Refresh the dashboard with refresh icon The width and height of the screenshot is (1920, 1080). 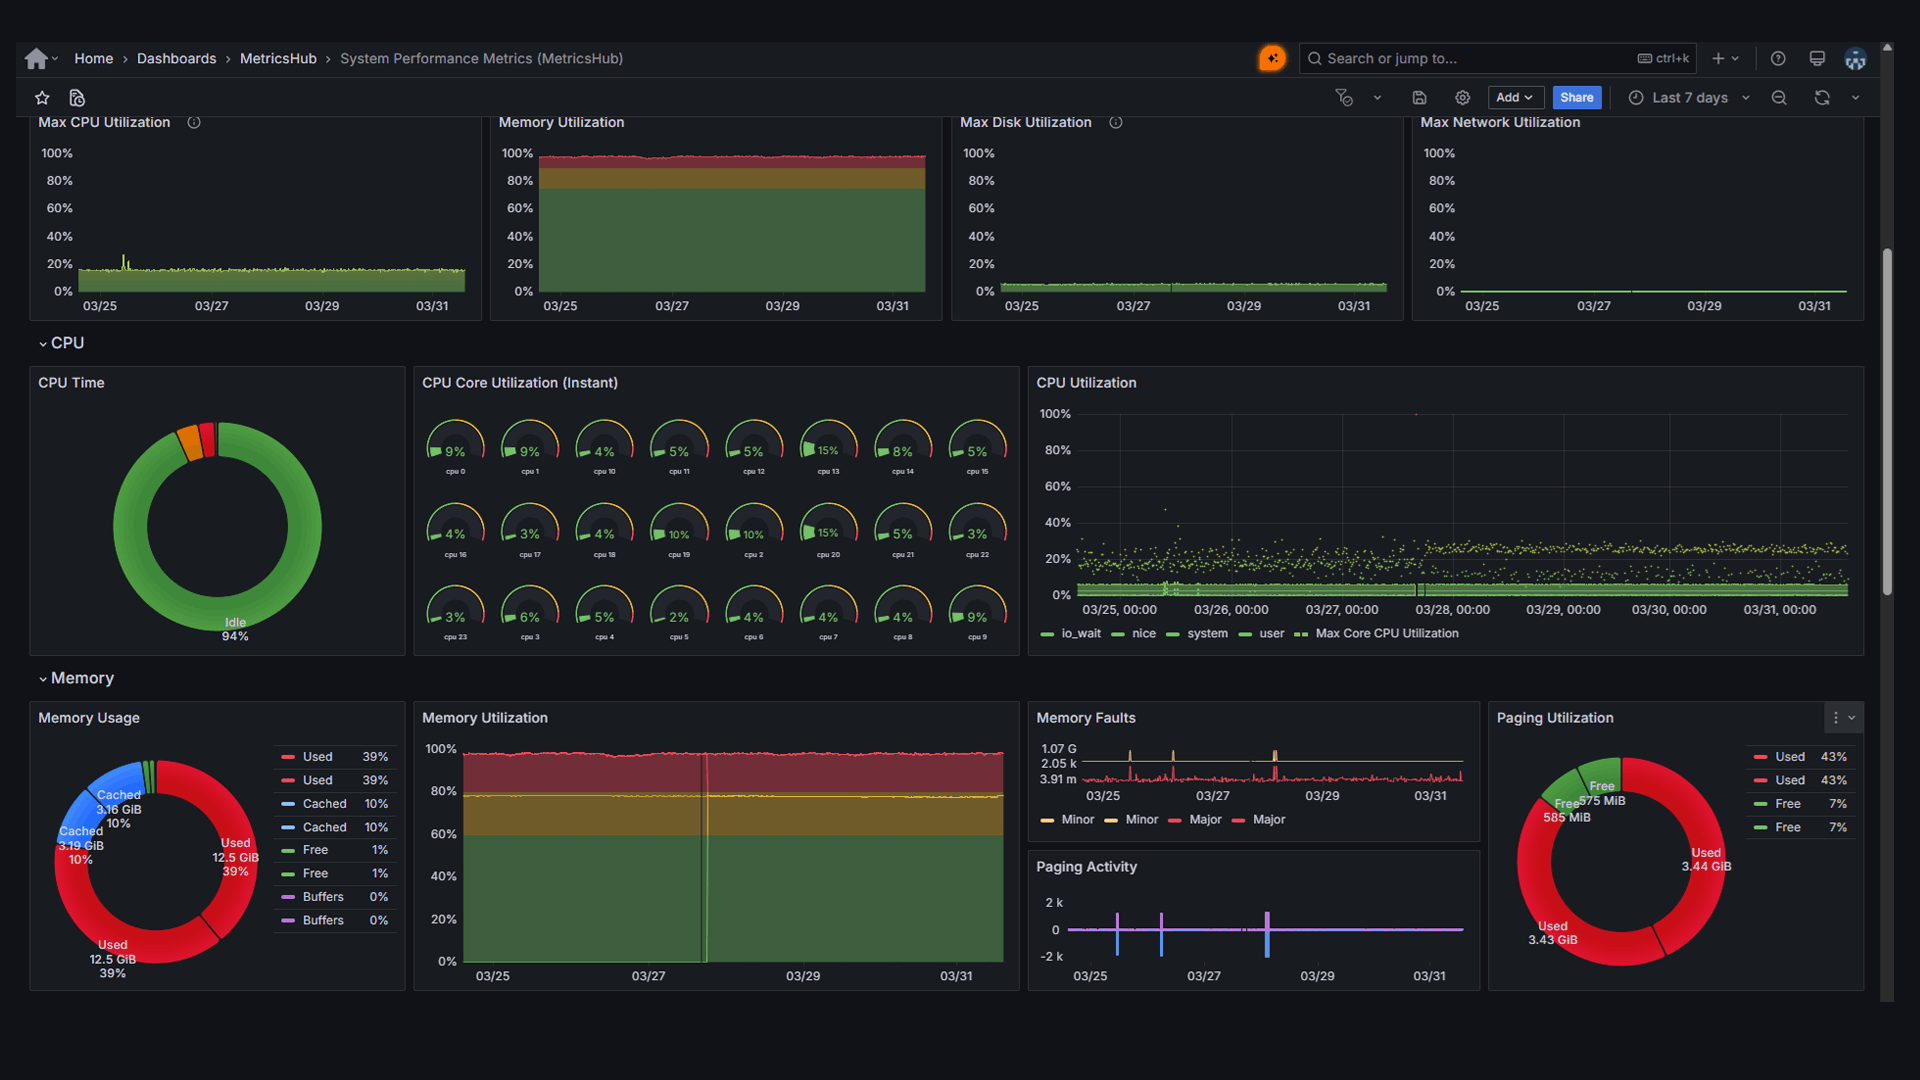(x=1822, y=98)
